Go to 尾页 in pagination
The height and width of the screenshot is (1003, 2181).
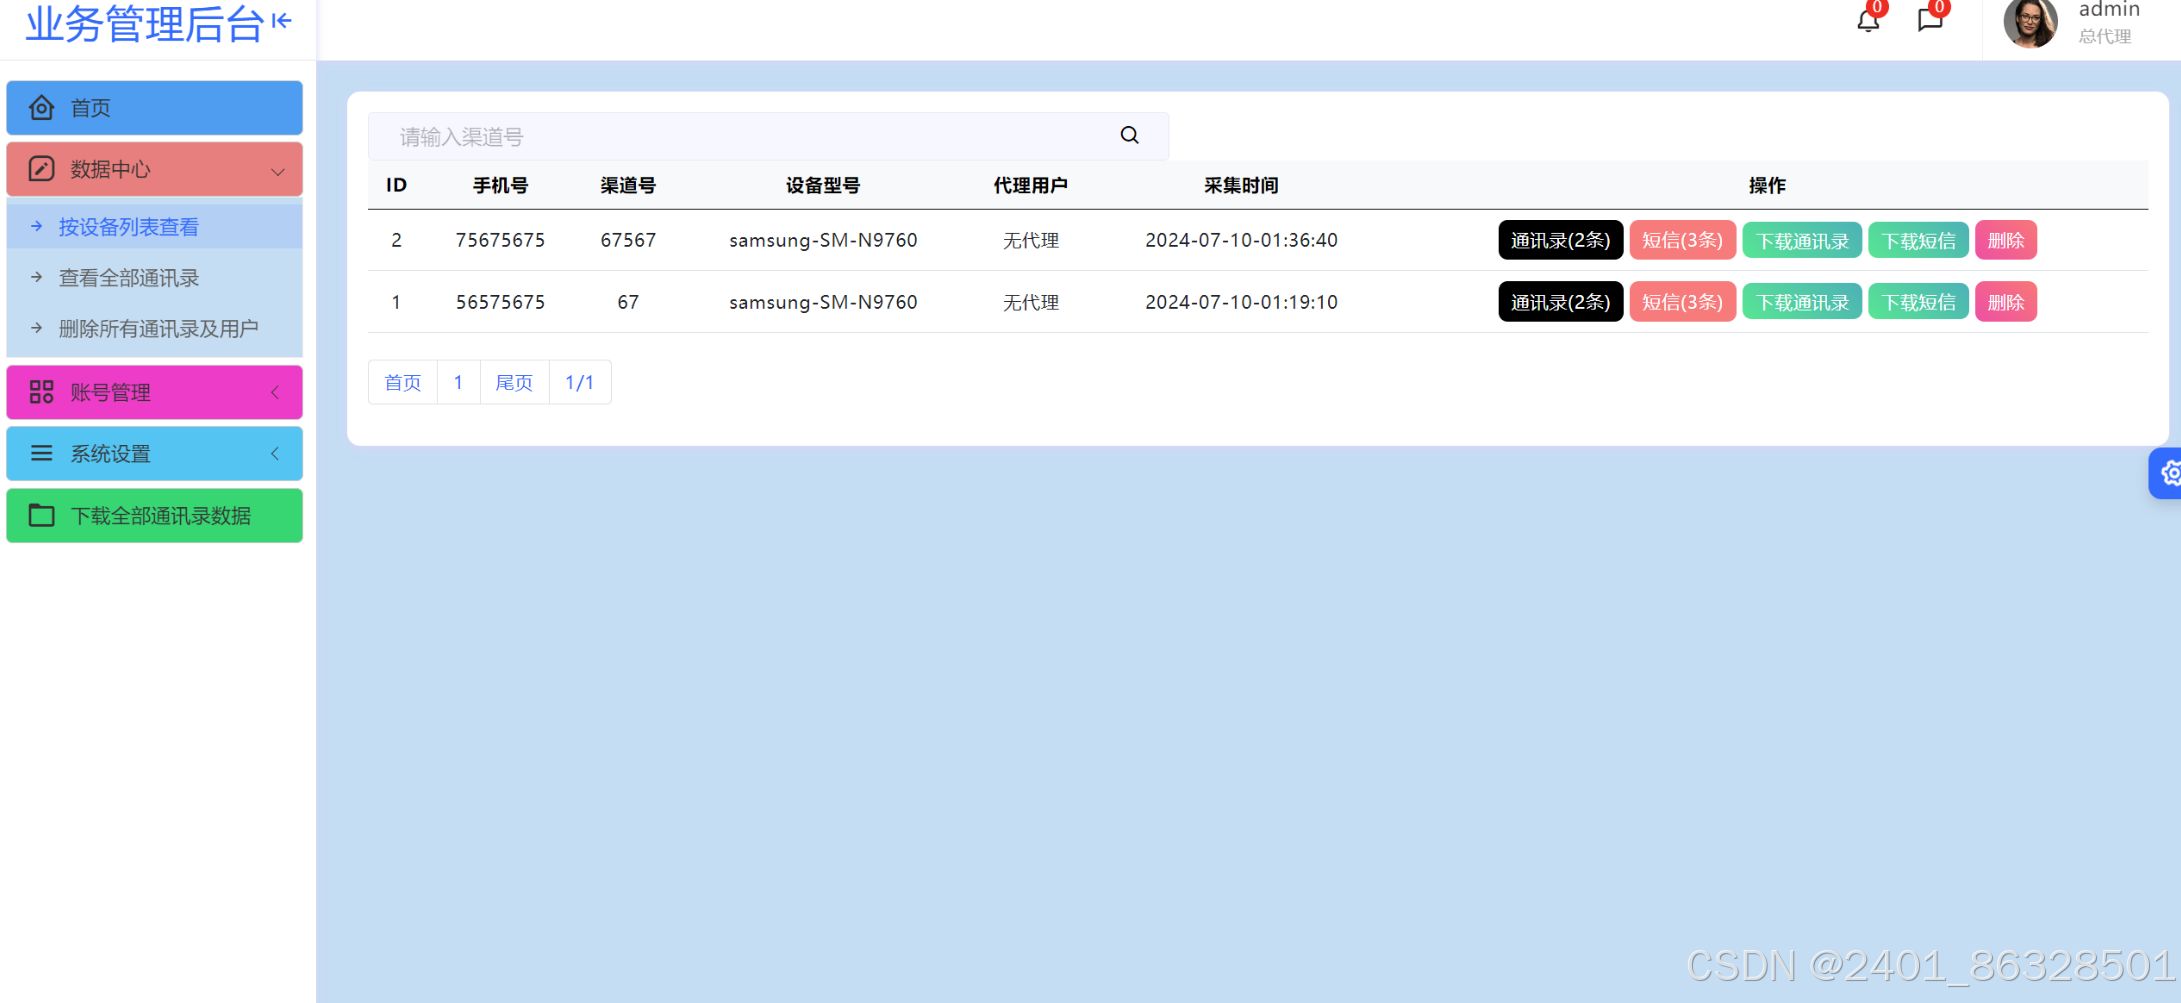pos(514,381)
